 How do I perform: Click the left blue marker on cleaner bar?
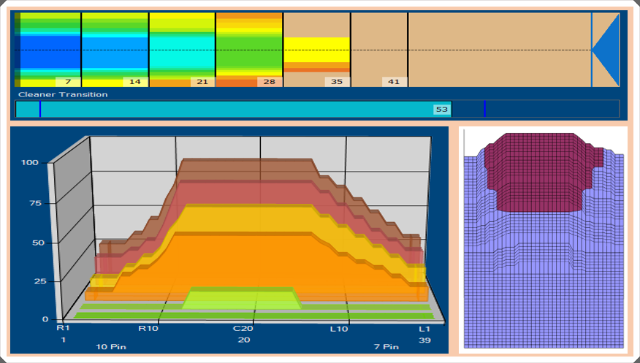[40, 109]
